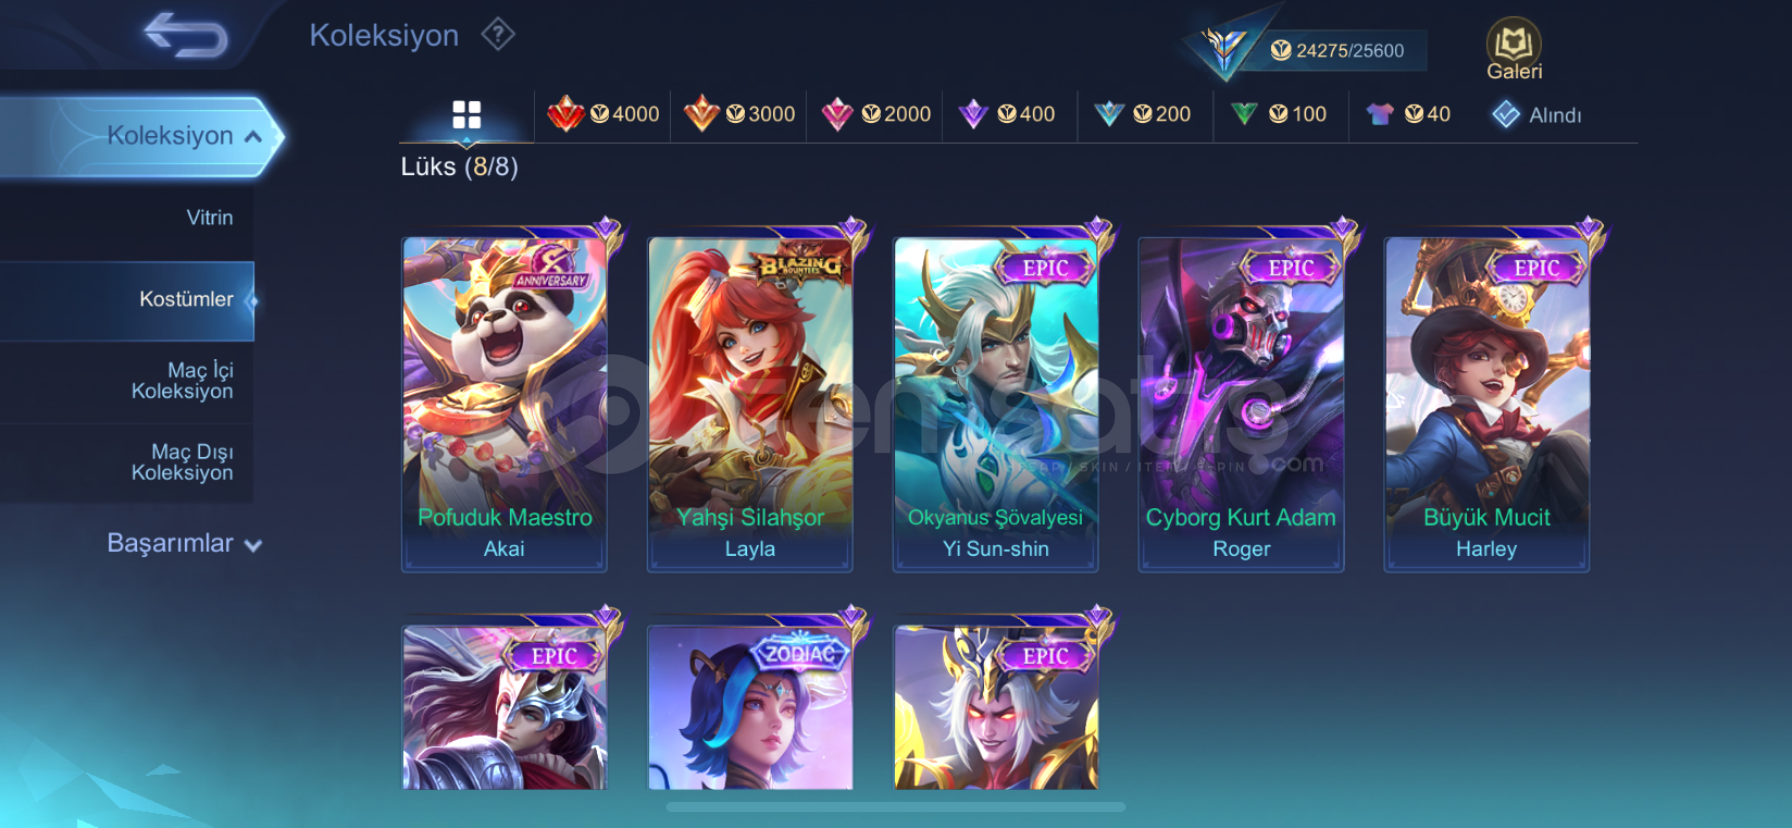Image resolution: width=1792 pixels, height=828 pixels.
Task: Filter by 200-point blue gem tier
Action: 1142,114
